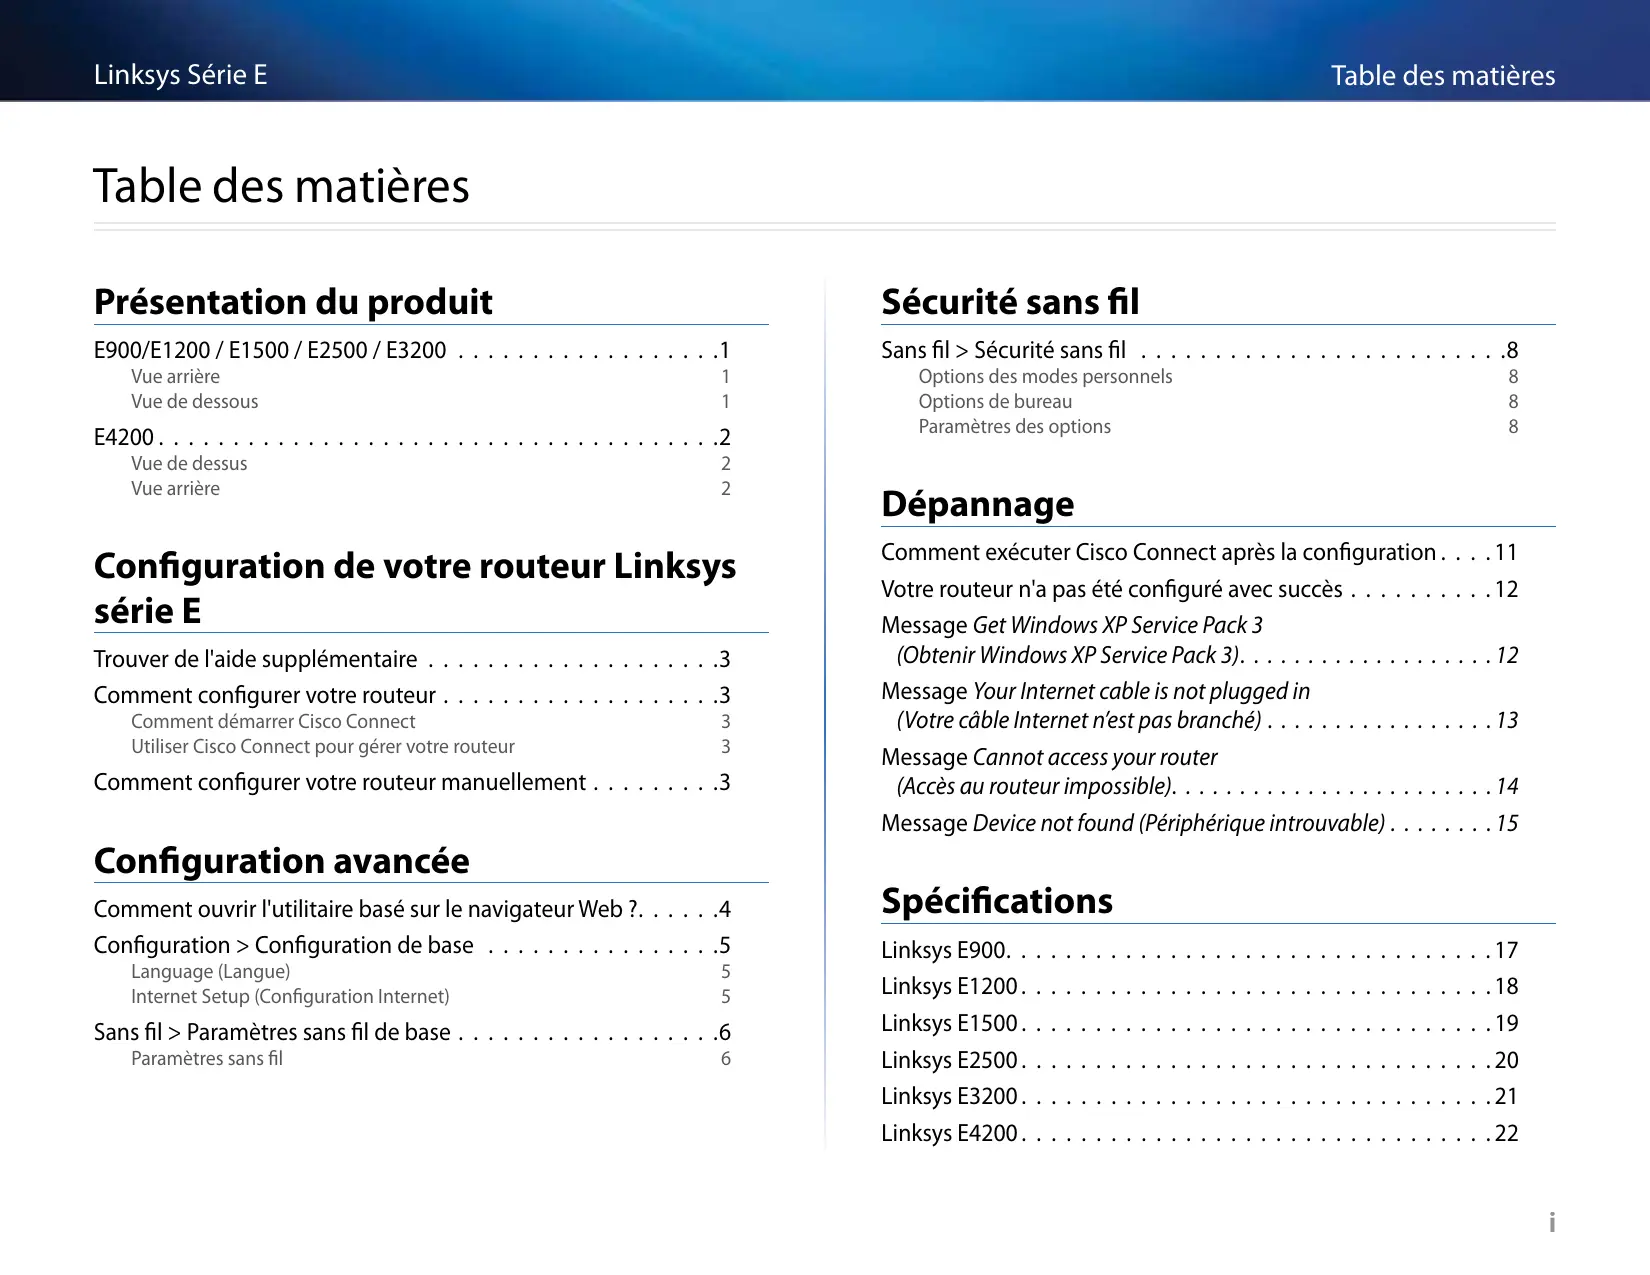Click the Linksys E4200 specifications entry
Viewport: 1650px width, 1275px height.
coord(949,1134)
